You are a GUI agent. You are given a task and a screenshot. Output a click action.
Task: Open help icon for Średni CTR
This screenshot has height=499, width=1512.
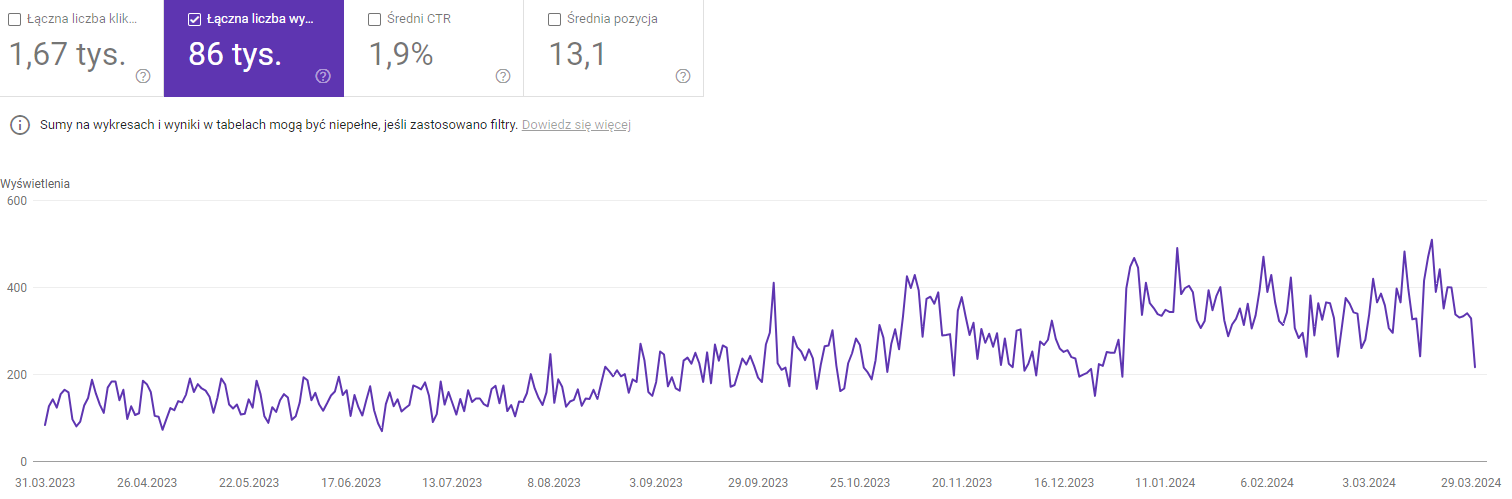point(503,76)
